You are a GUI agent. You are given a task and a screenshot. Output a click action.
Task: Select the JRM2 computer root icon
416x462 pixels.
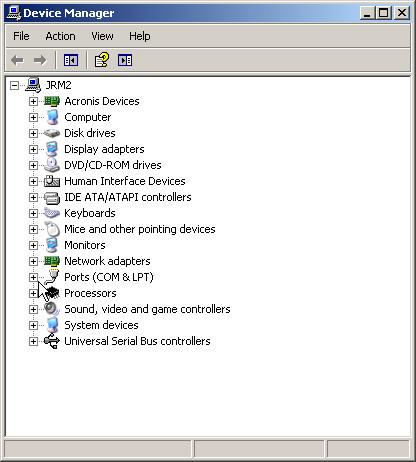tap(33, 85)
